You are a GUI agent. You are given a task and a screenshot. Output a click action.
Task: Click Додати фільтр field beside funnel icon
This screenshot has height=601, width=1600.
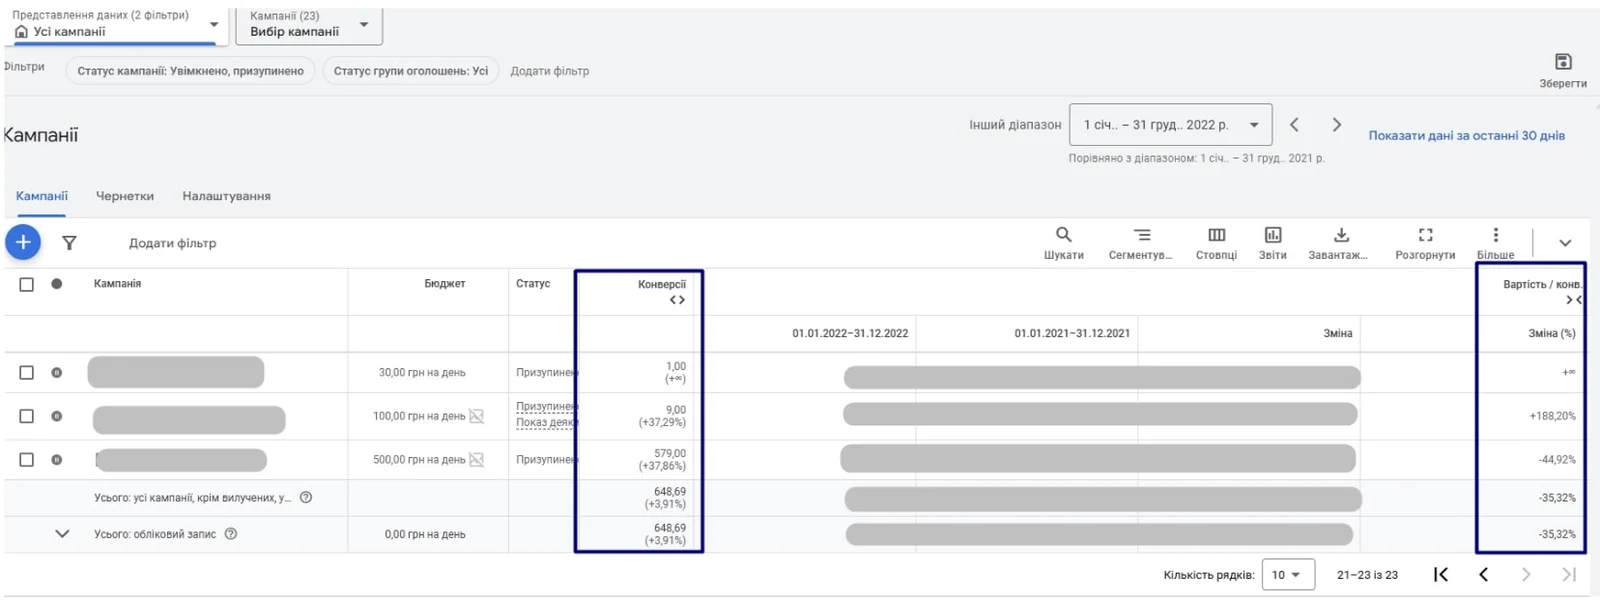click(172, 243)
